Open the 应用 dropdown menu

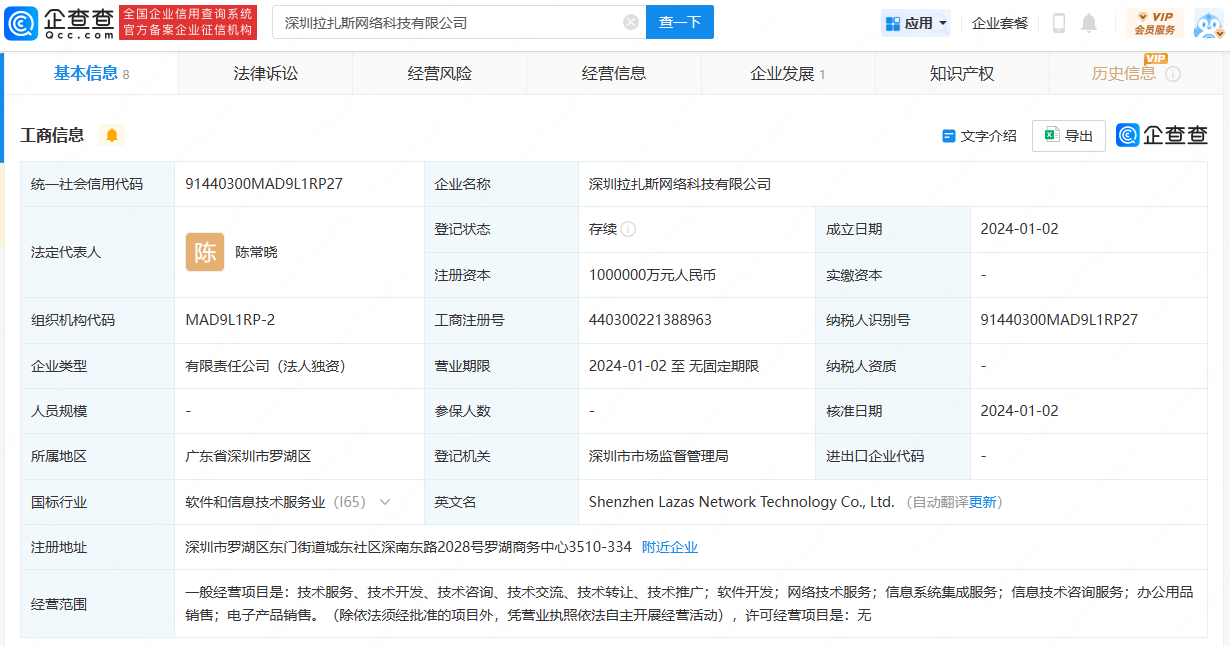click(916, 23)
